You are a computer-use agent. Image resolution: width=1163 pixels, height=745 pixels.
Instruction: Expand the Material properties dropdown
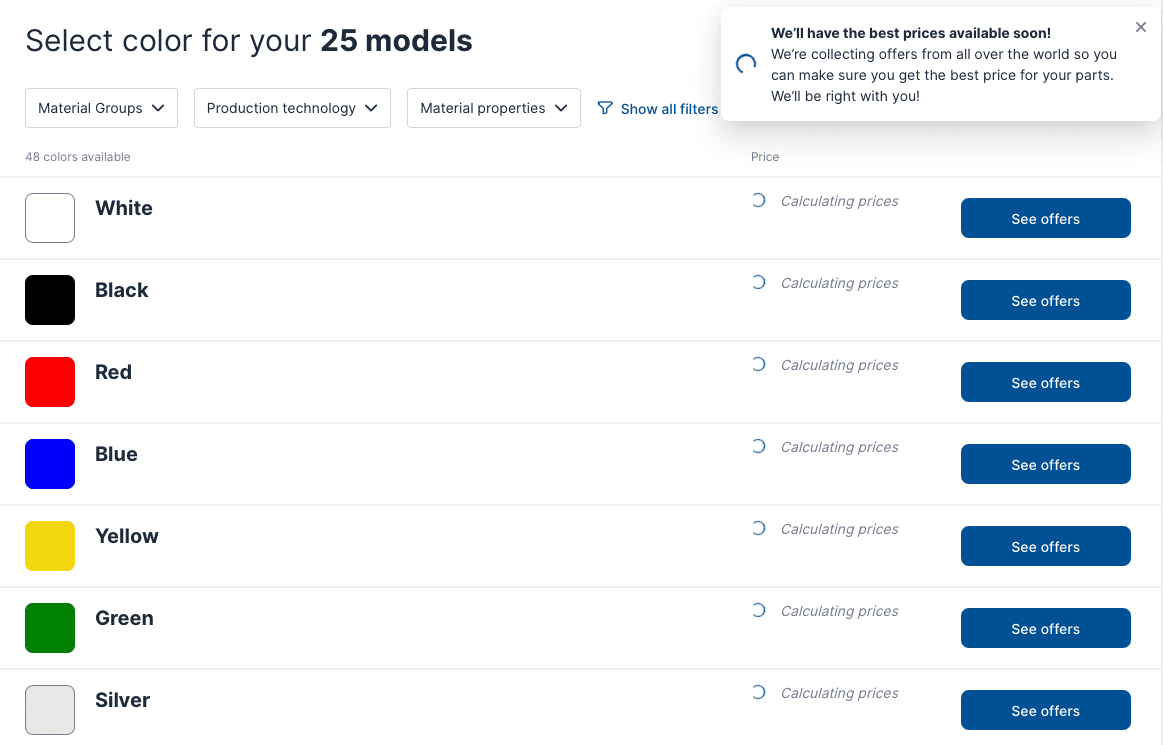[x=494, y=108]
